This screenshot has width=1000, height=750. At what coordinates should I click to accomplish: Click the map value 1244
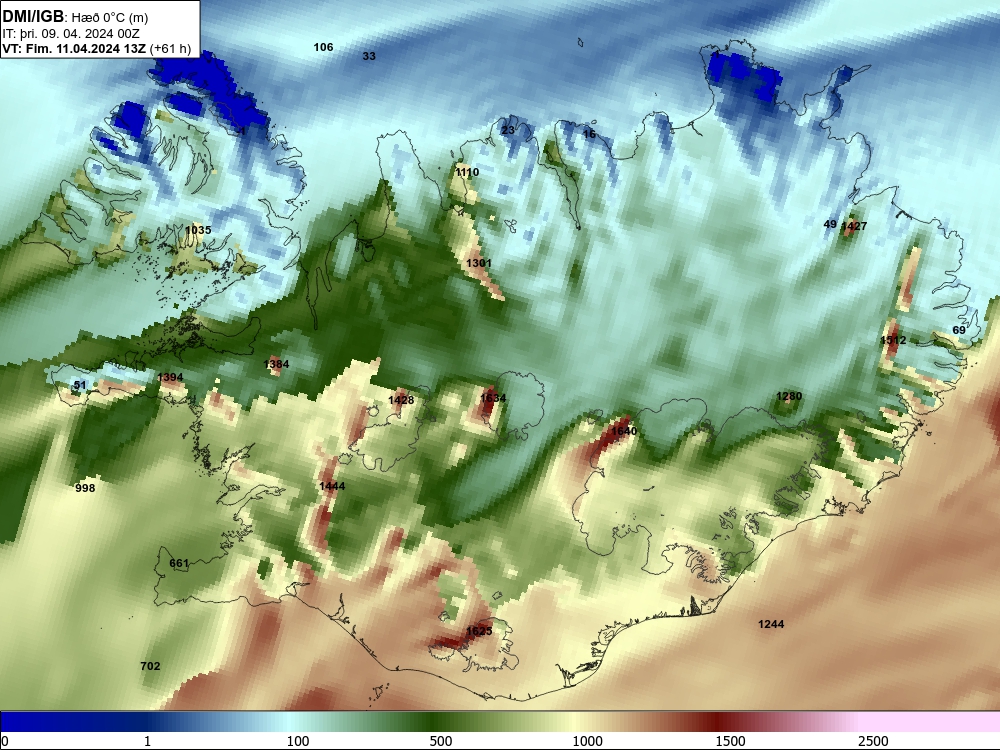(x=771, y=624)
